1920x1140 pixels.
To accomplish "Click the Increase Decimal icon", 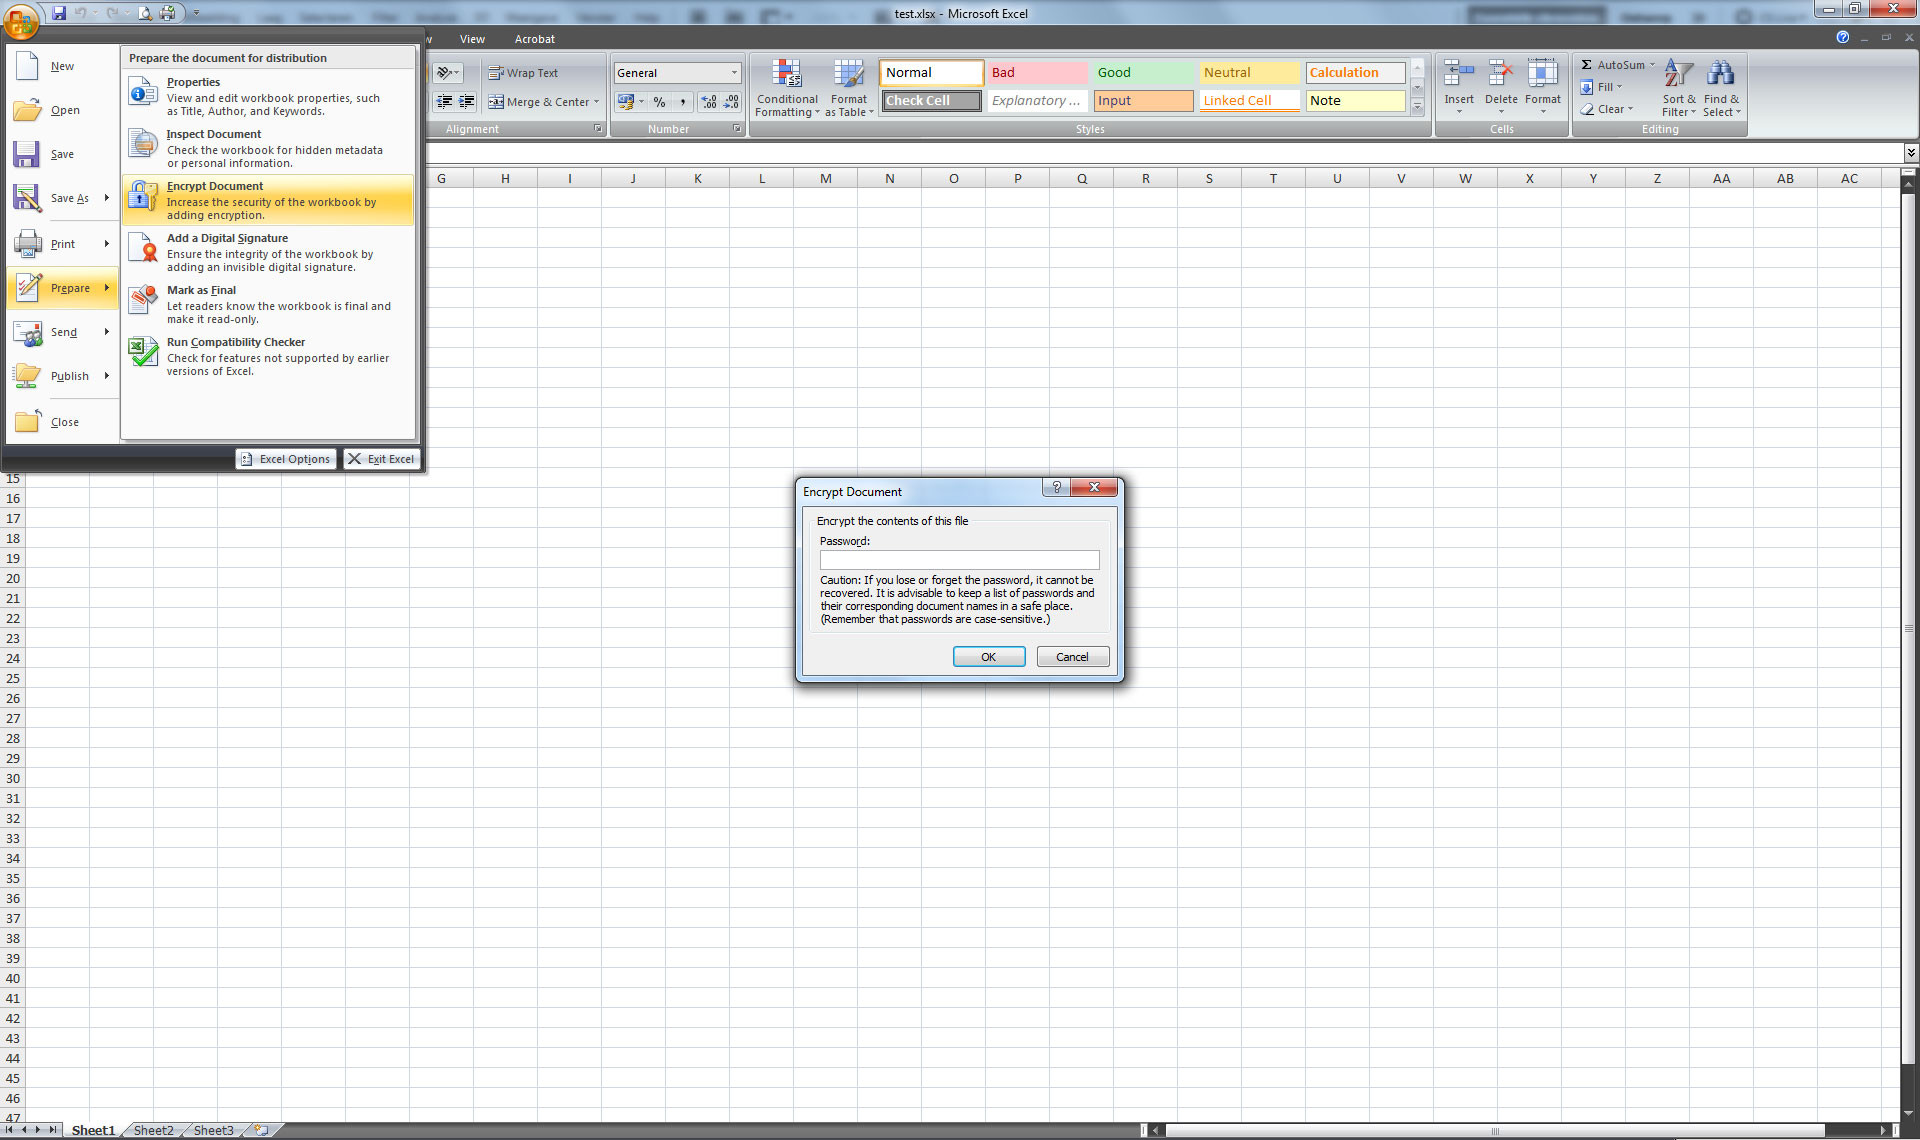I will tap(708, 102).
